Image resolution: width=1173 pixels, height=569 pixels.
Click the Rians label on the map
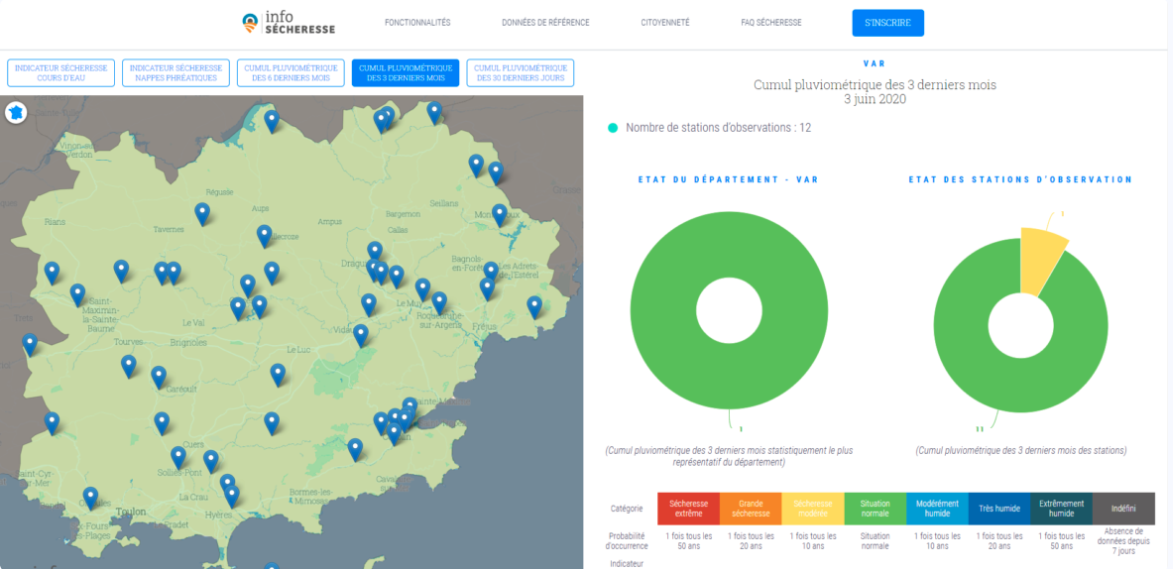click(55, 221)
